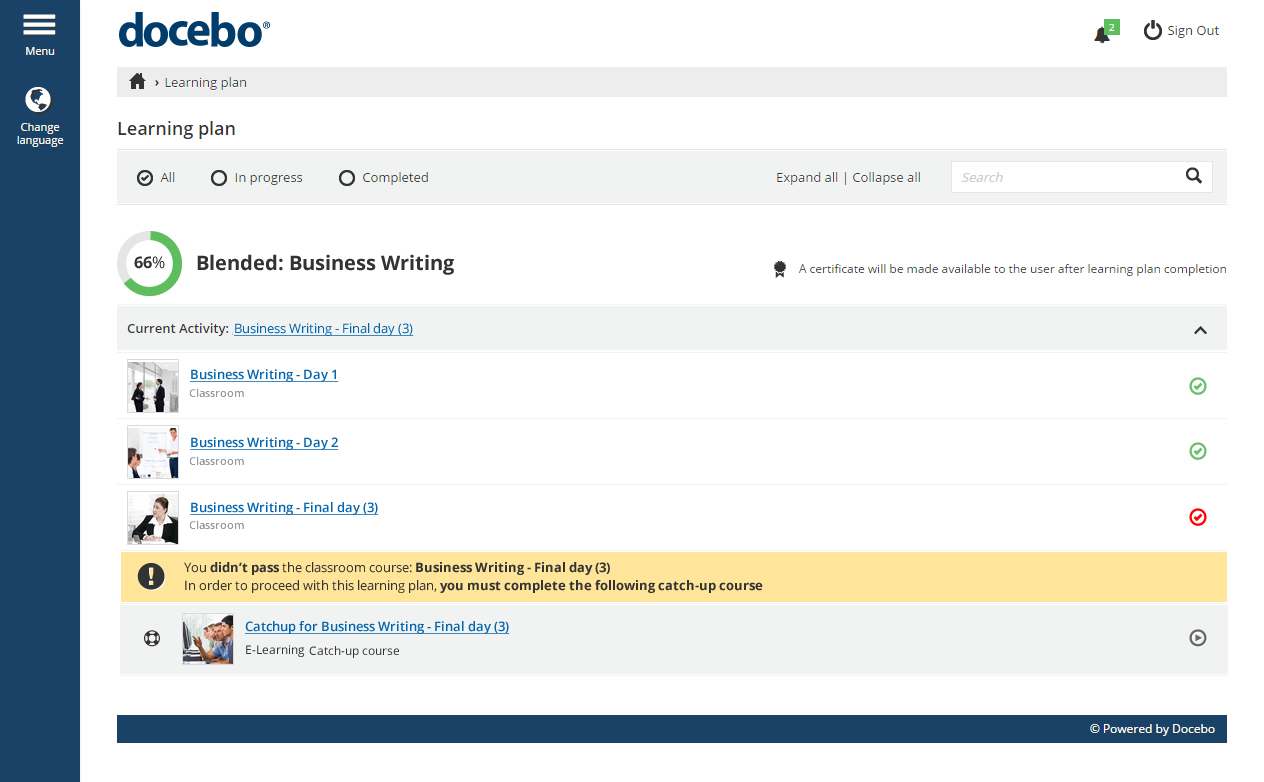Viewport: 1264px width, 782px height.
Task: Go to home via breadcrumb house icon
Action: pyautogui.click(x=138, y=82)
